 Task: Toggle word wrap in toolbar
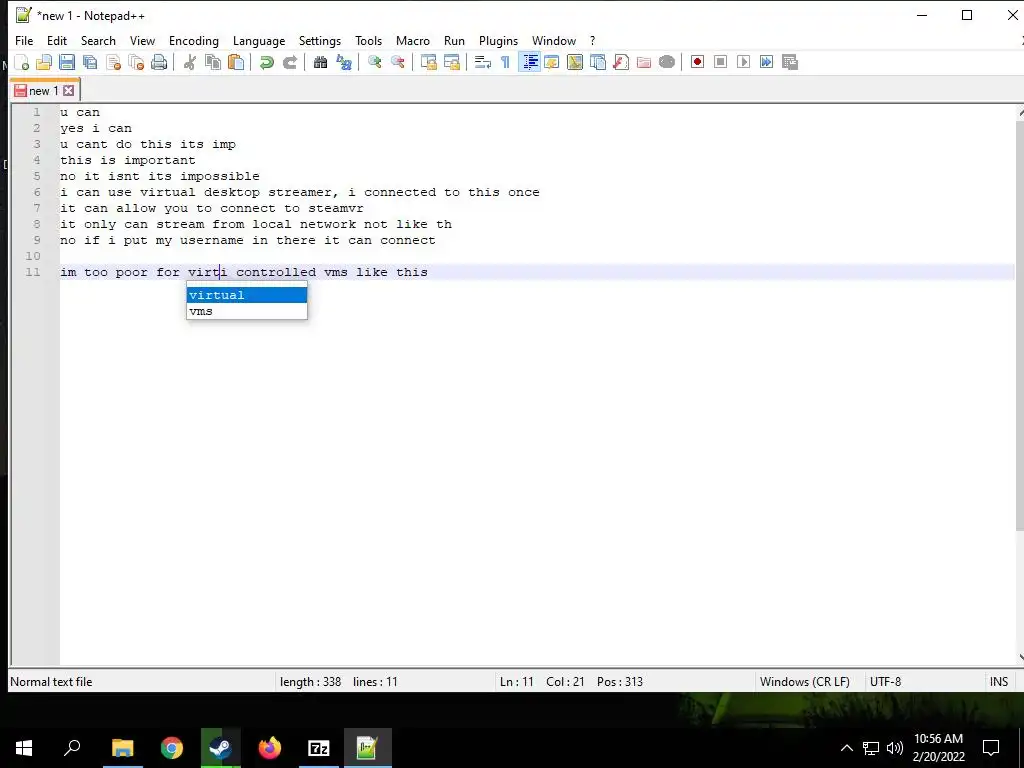point(483,62)
